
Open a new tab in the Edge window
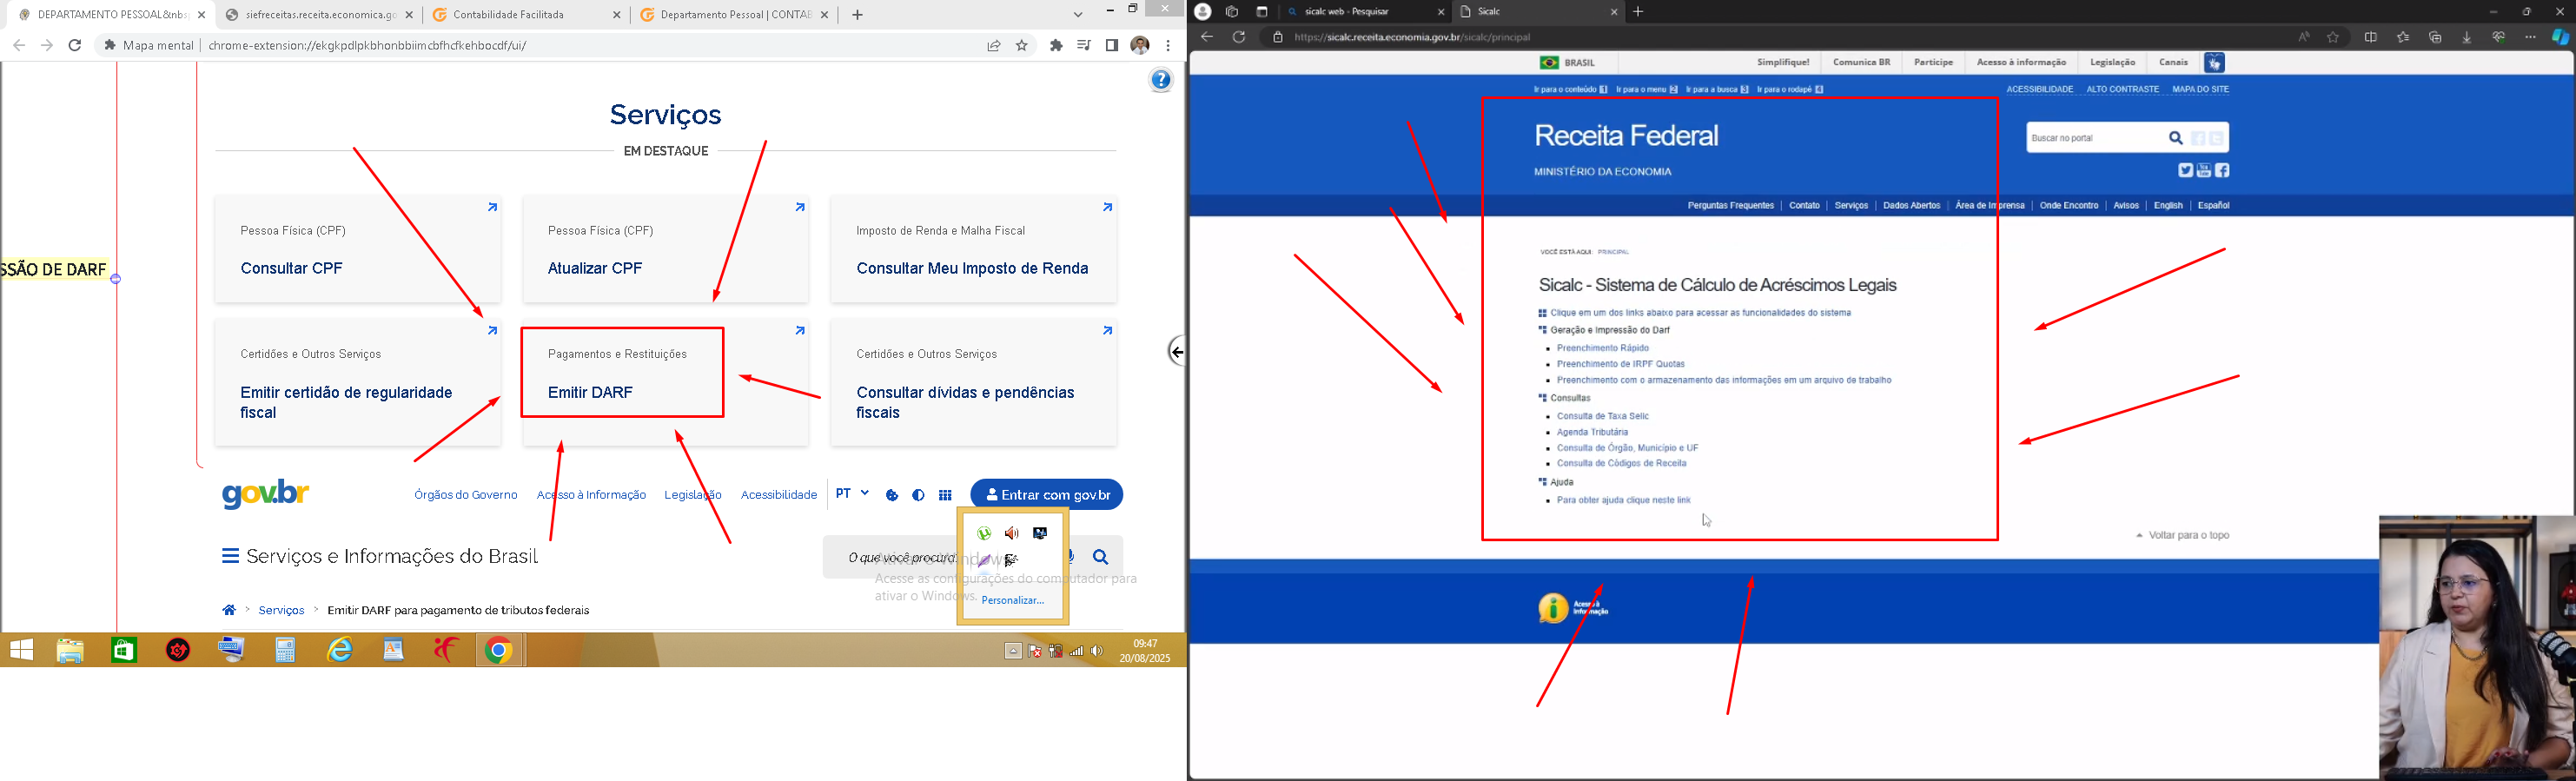pyautogui.click(x=1638, y=12)
